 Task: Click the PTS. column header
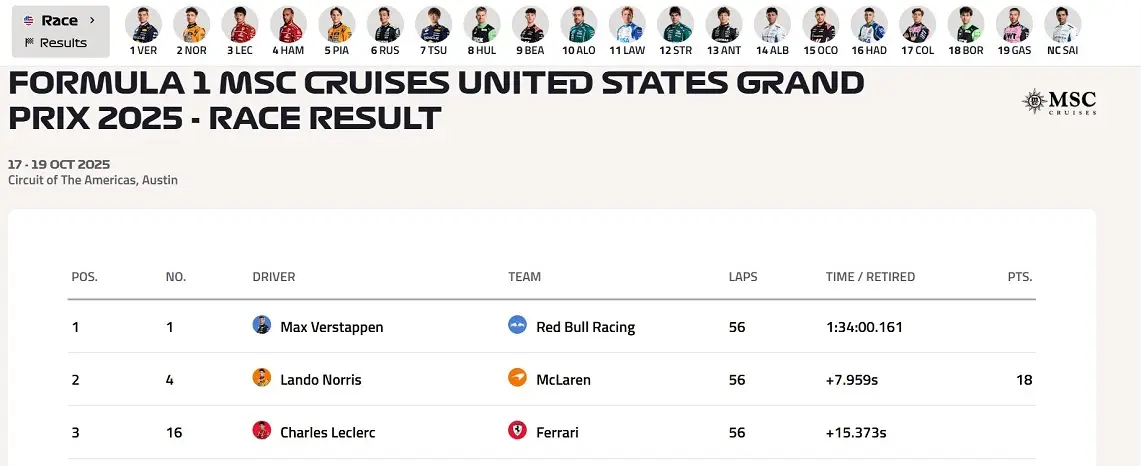1019,277
